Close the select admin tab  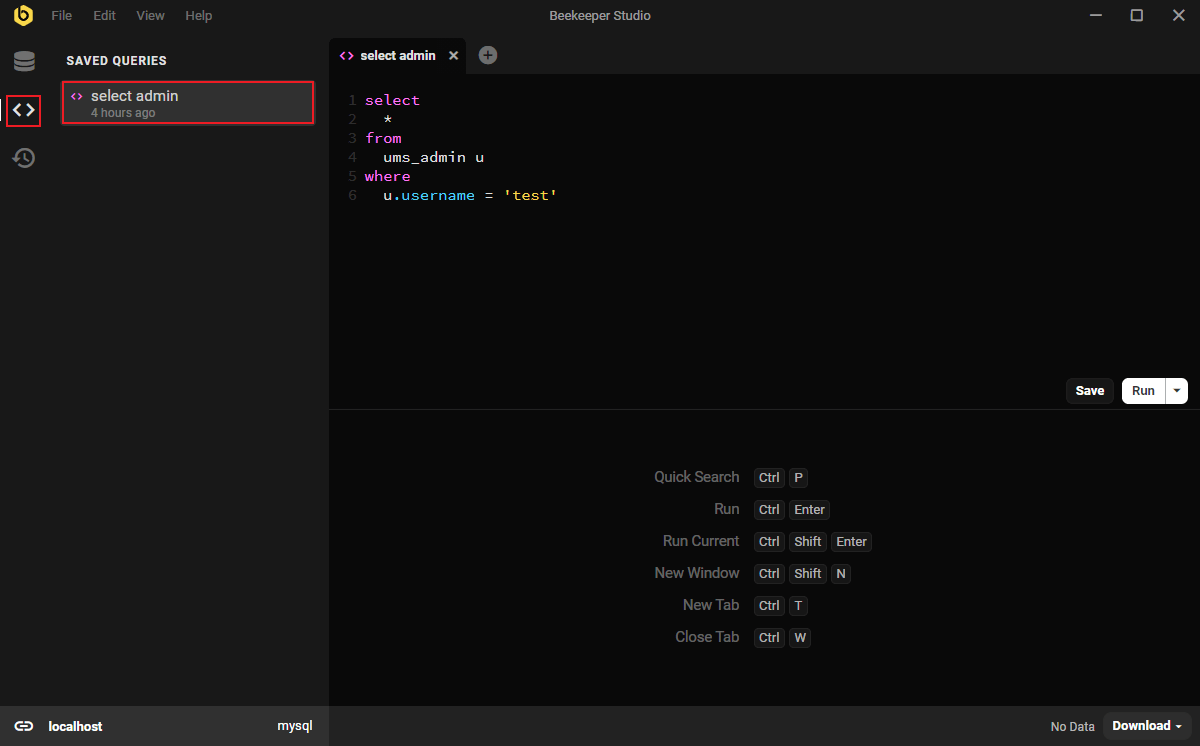[x=453, y=56]
